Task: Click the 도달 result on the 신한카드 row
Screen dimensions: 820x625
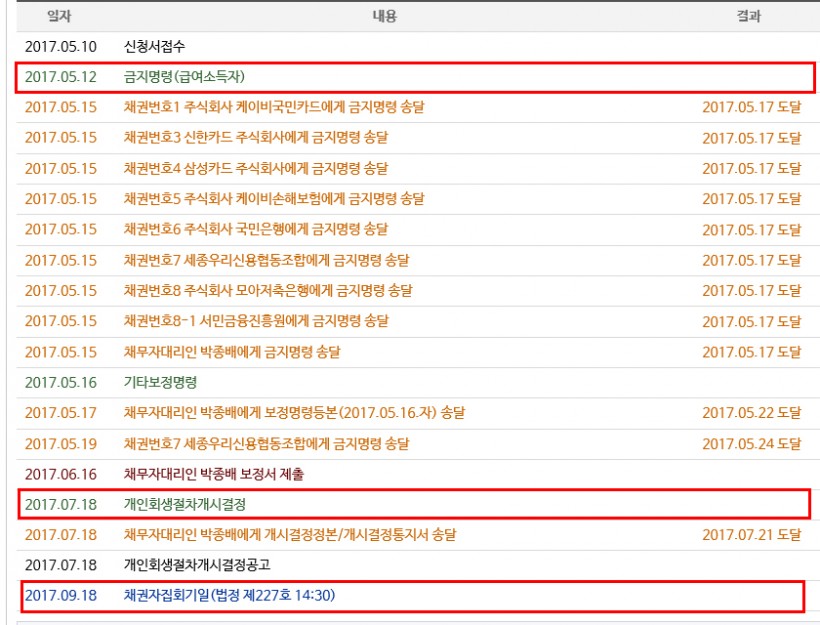Action: click(751, 138)
